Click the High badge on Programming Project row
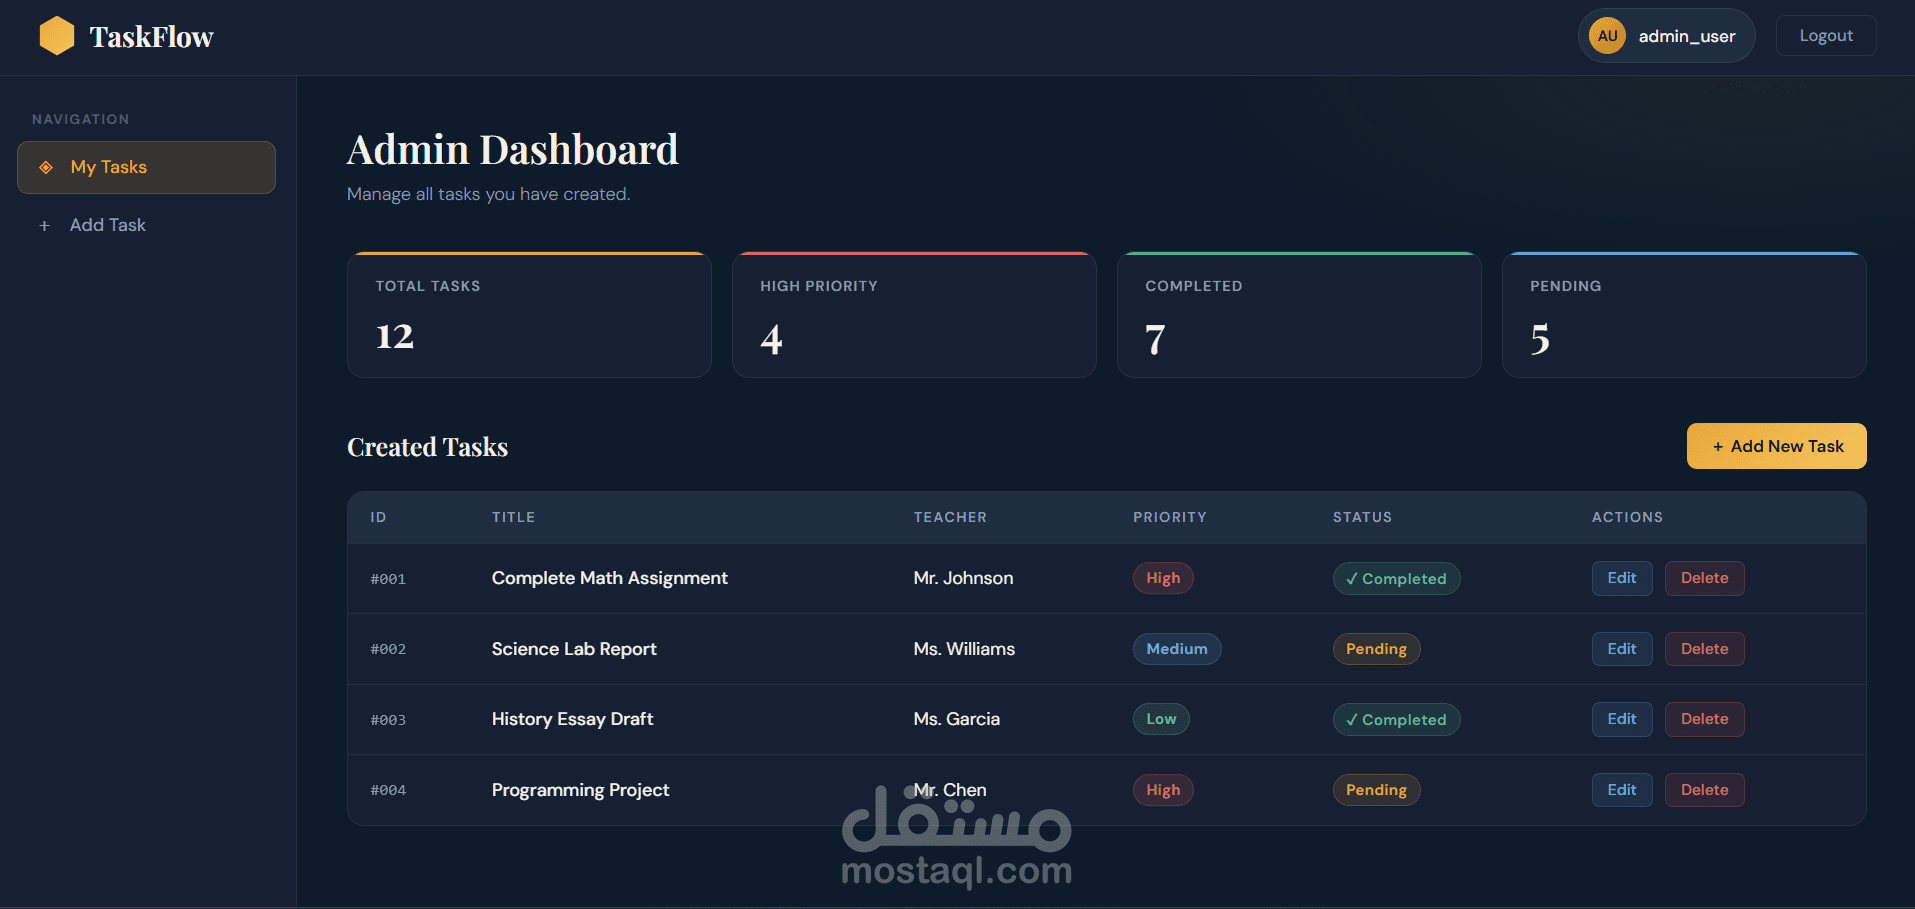The width and height of the screenshot is (1915, 909). pos(1163,790)
